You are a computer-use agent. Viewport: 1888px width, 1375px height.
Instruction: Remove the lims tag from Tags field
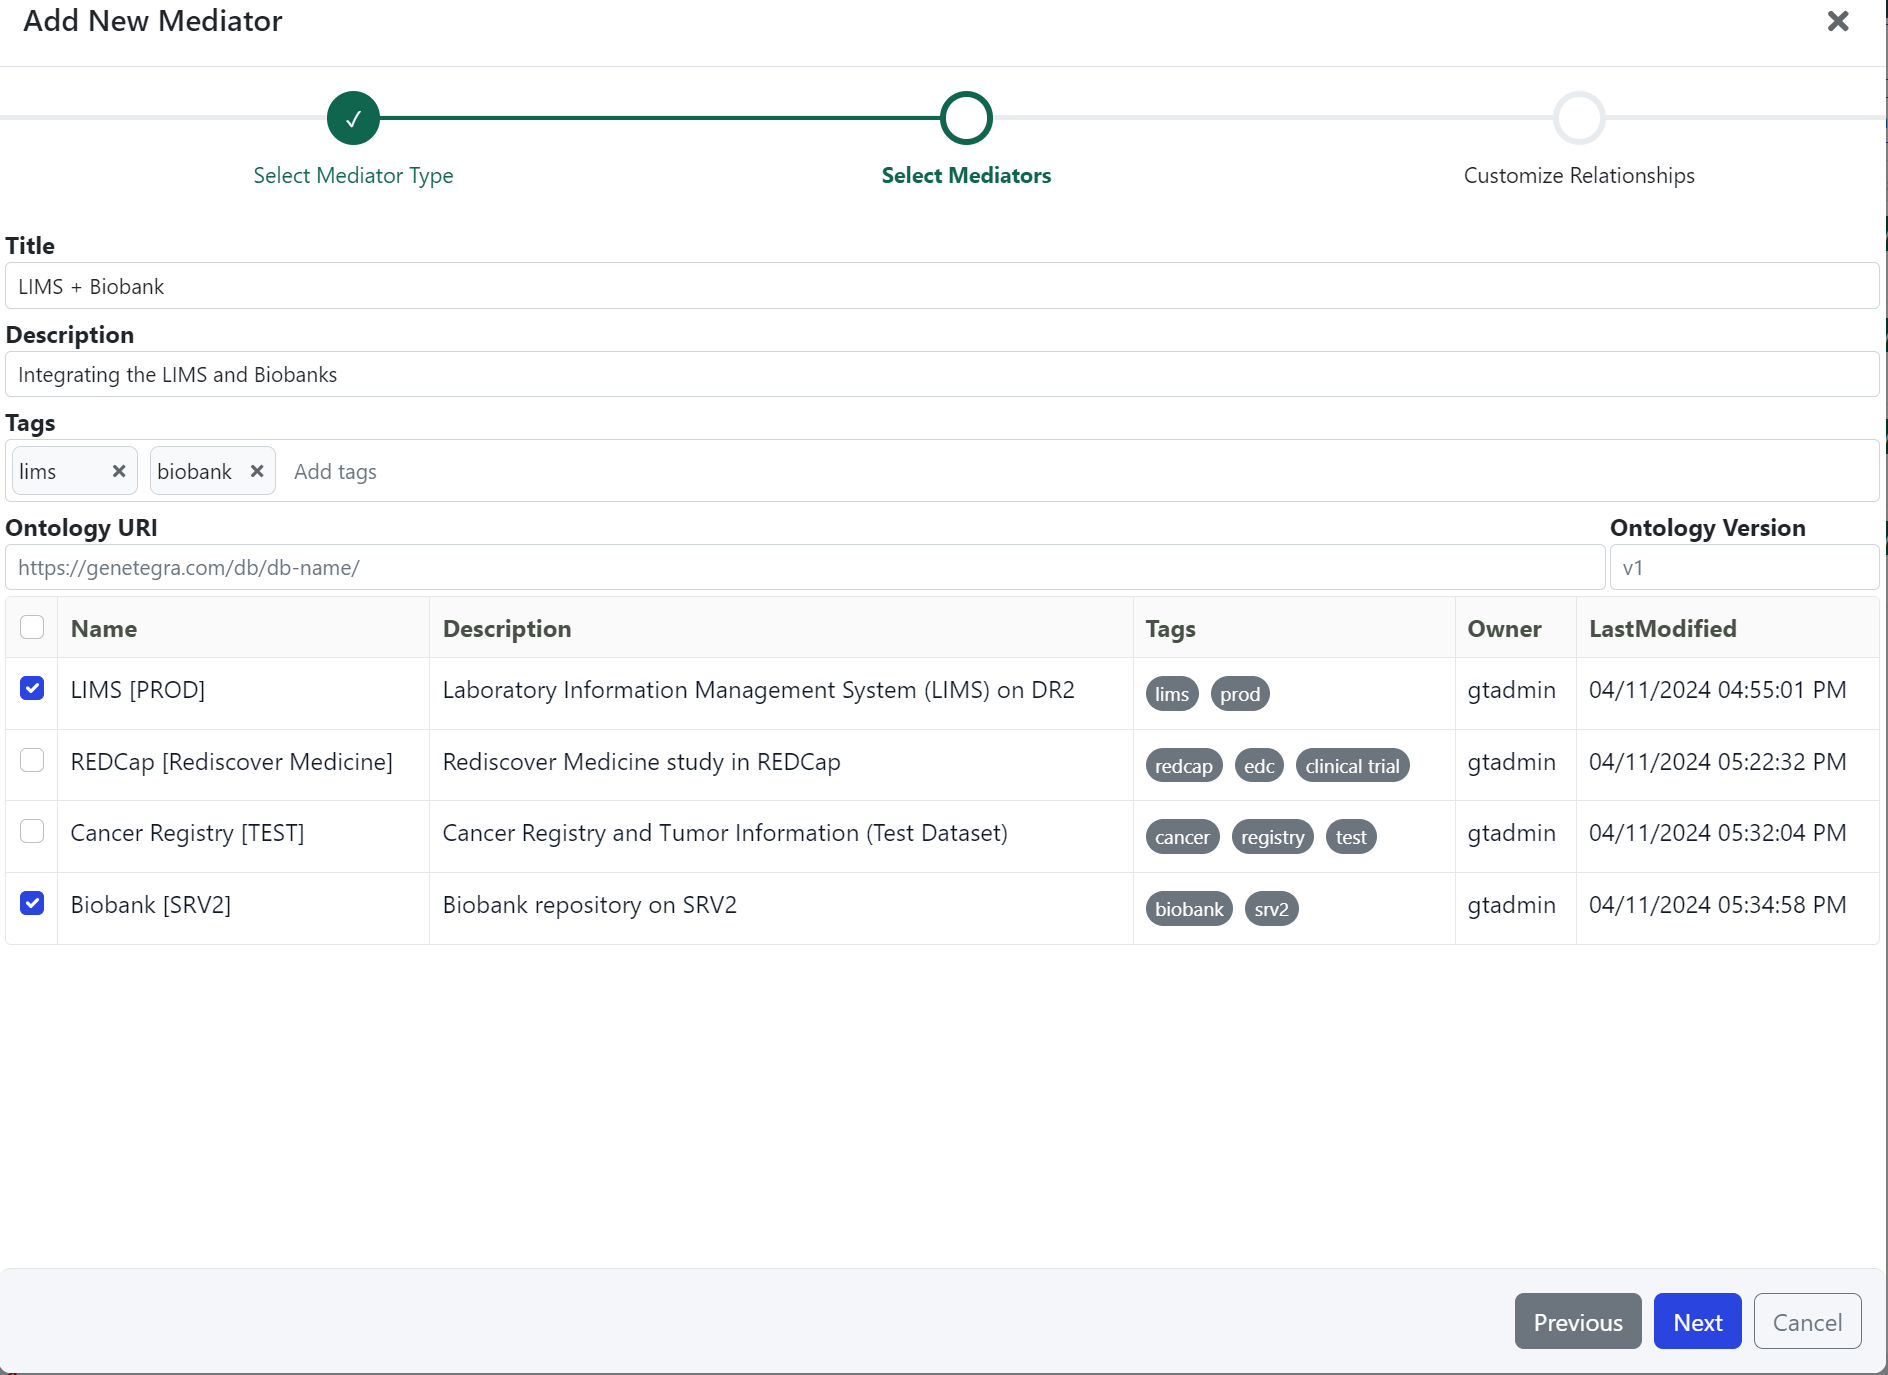click(x=119, y=471)
